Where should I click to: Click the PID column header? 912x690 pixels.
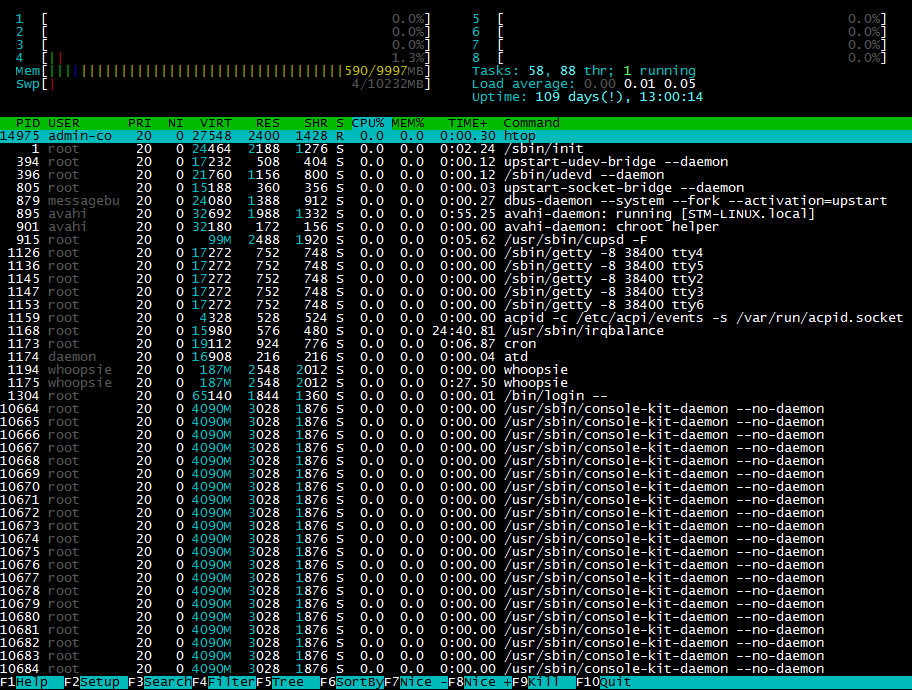[28, 123]
